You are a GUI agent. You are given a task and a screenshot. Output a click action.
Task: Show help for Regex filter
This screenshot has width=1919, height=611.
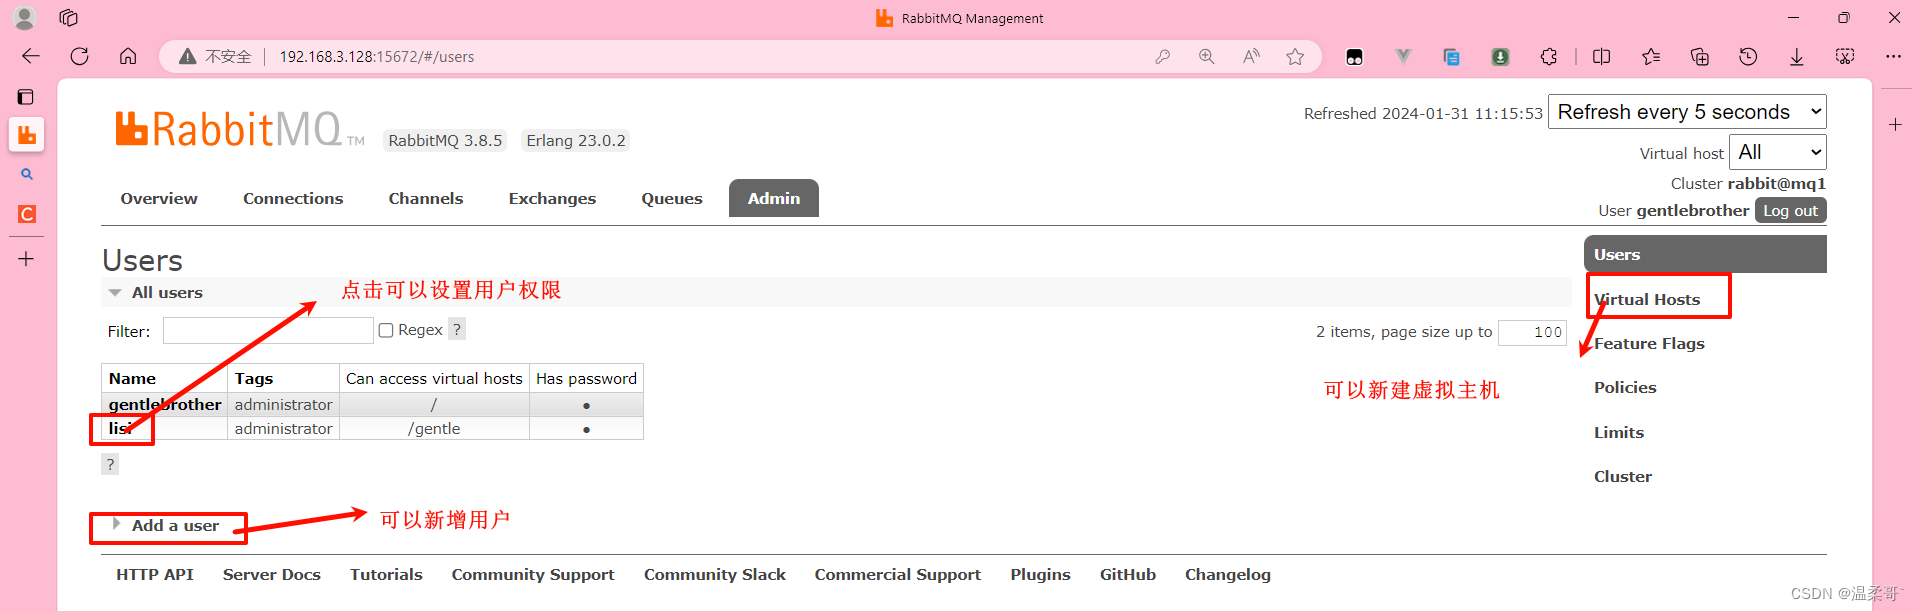(x=457, y=329)
